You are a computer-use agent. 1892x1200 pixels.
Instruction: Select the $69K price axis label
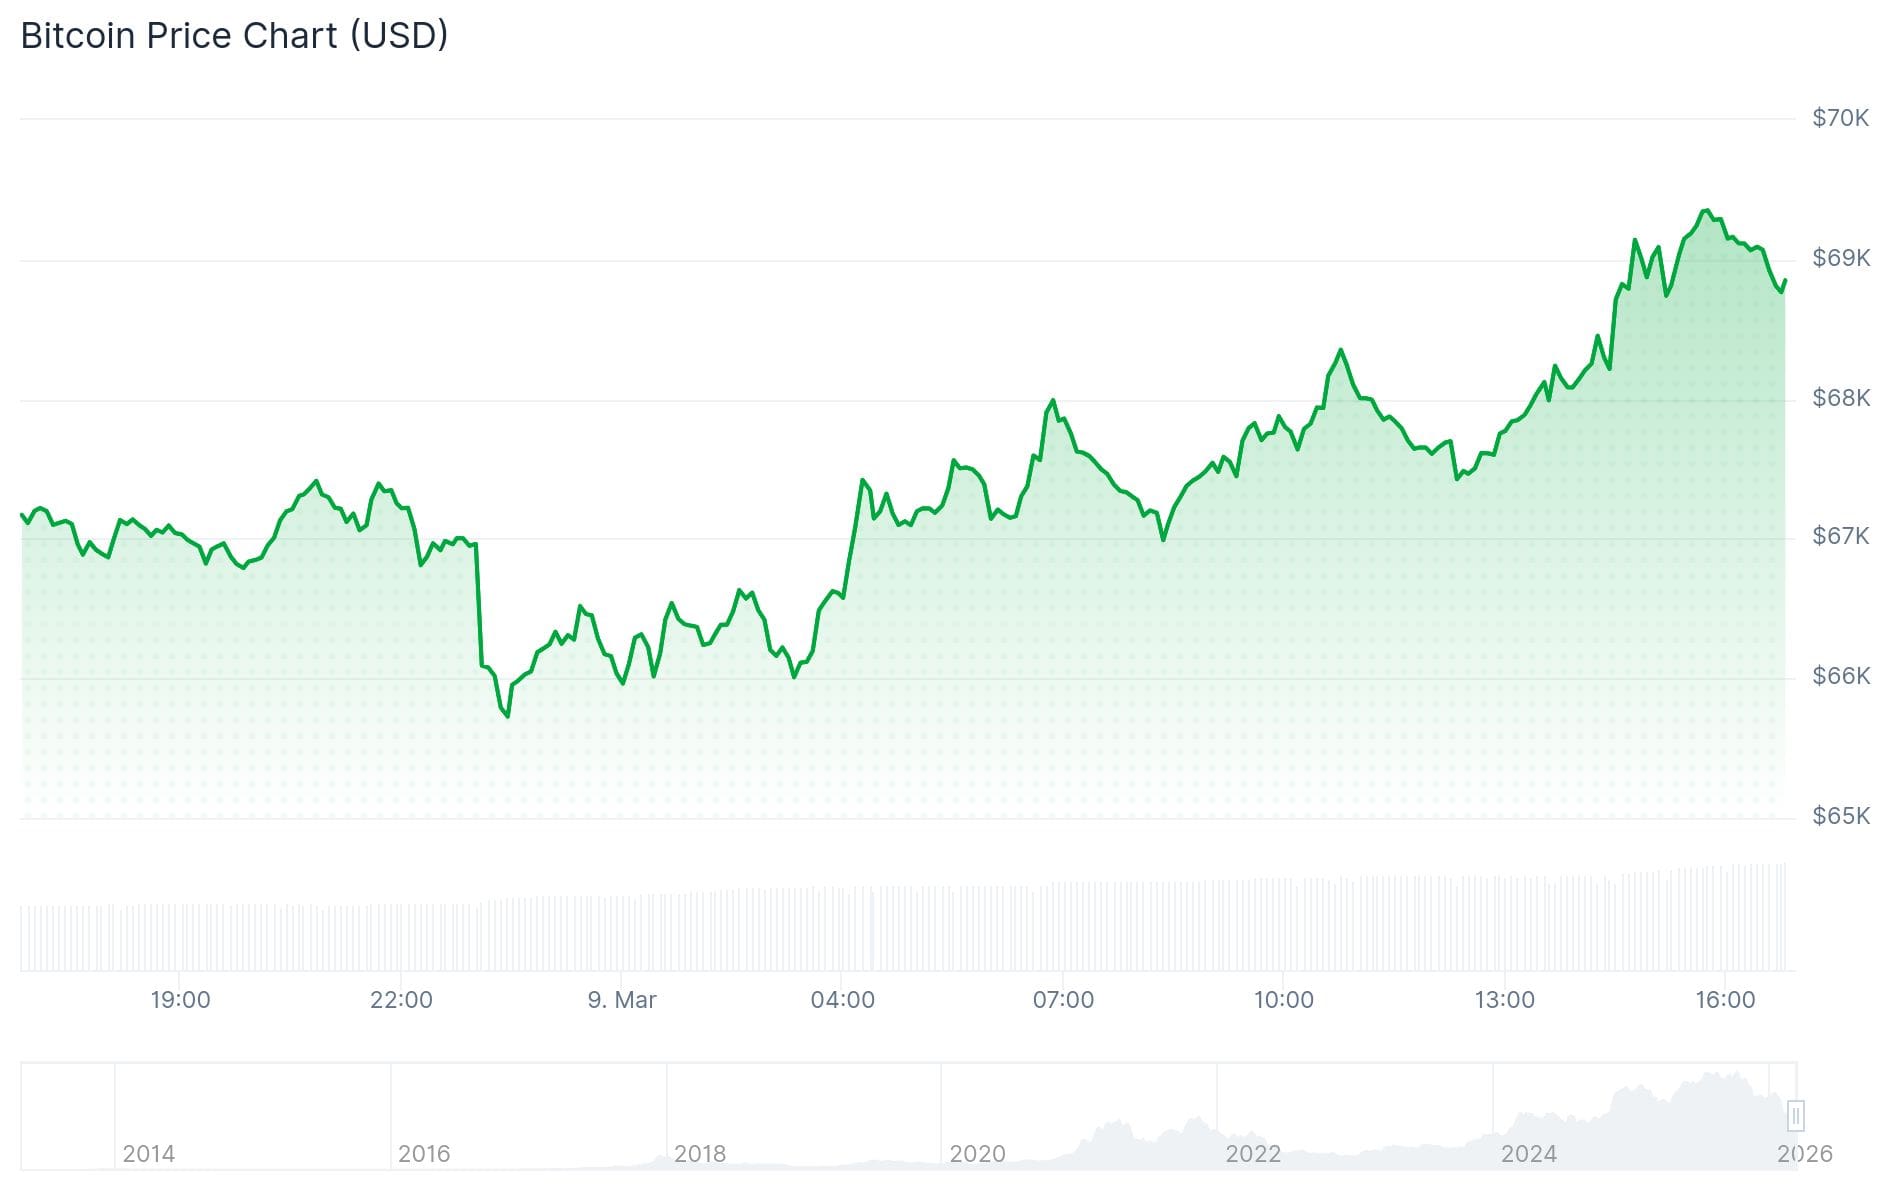coord(1840,258)
